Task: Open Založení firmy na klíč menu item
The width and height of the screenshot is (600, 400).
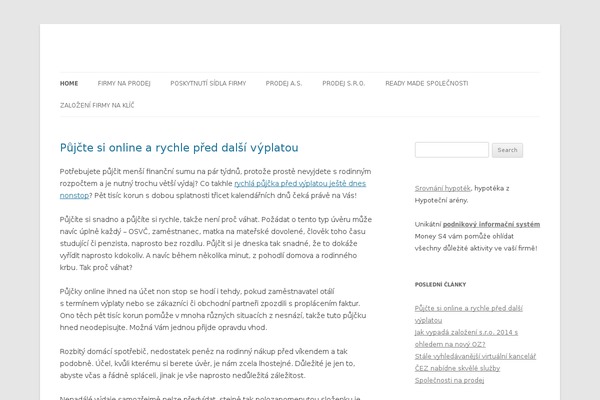Action: point(97,105)
